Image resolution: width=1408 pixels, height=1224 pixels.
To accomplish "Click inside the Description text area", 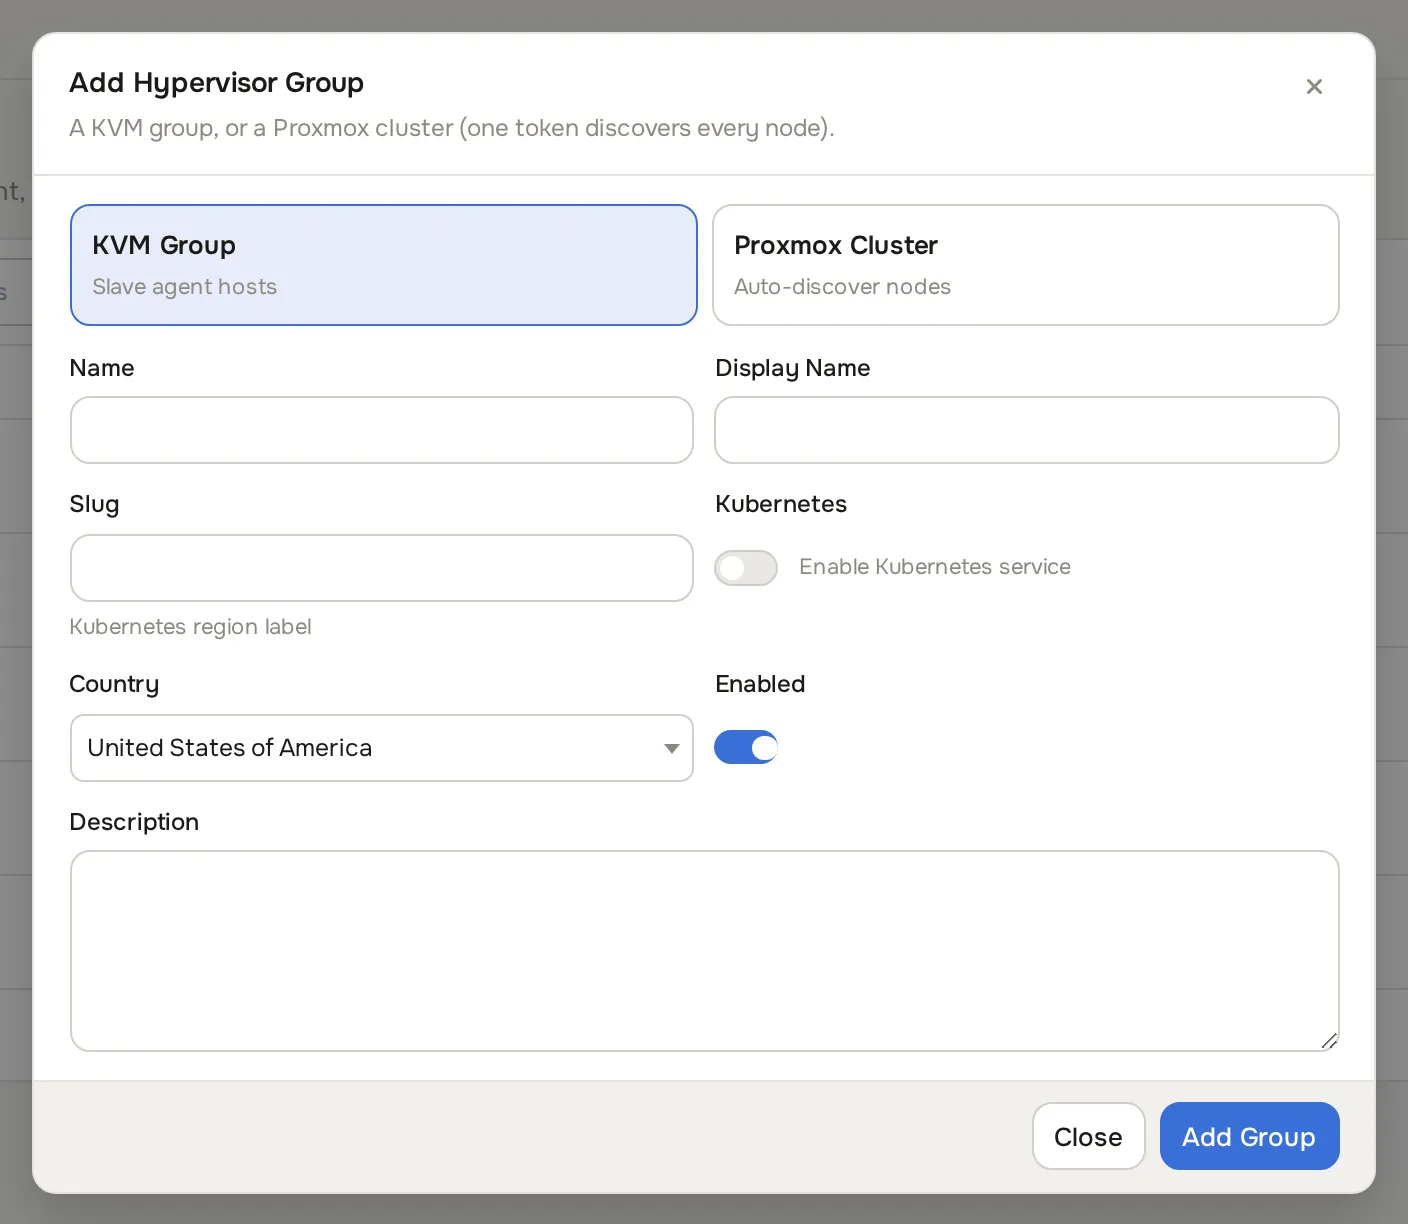I will tap(705, 951).
